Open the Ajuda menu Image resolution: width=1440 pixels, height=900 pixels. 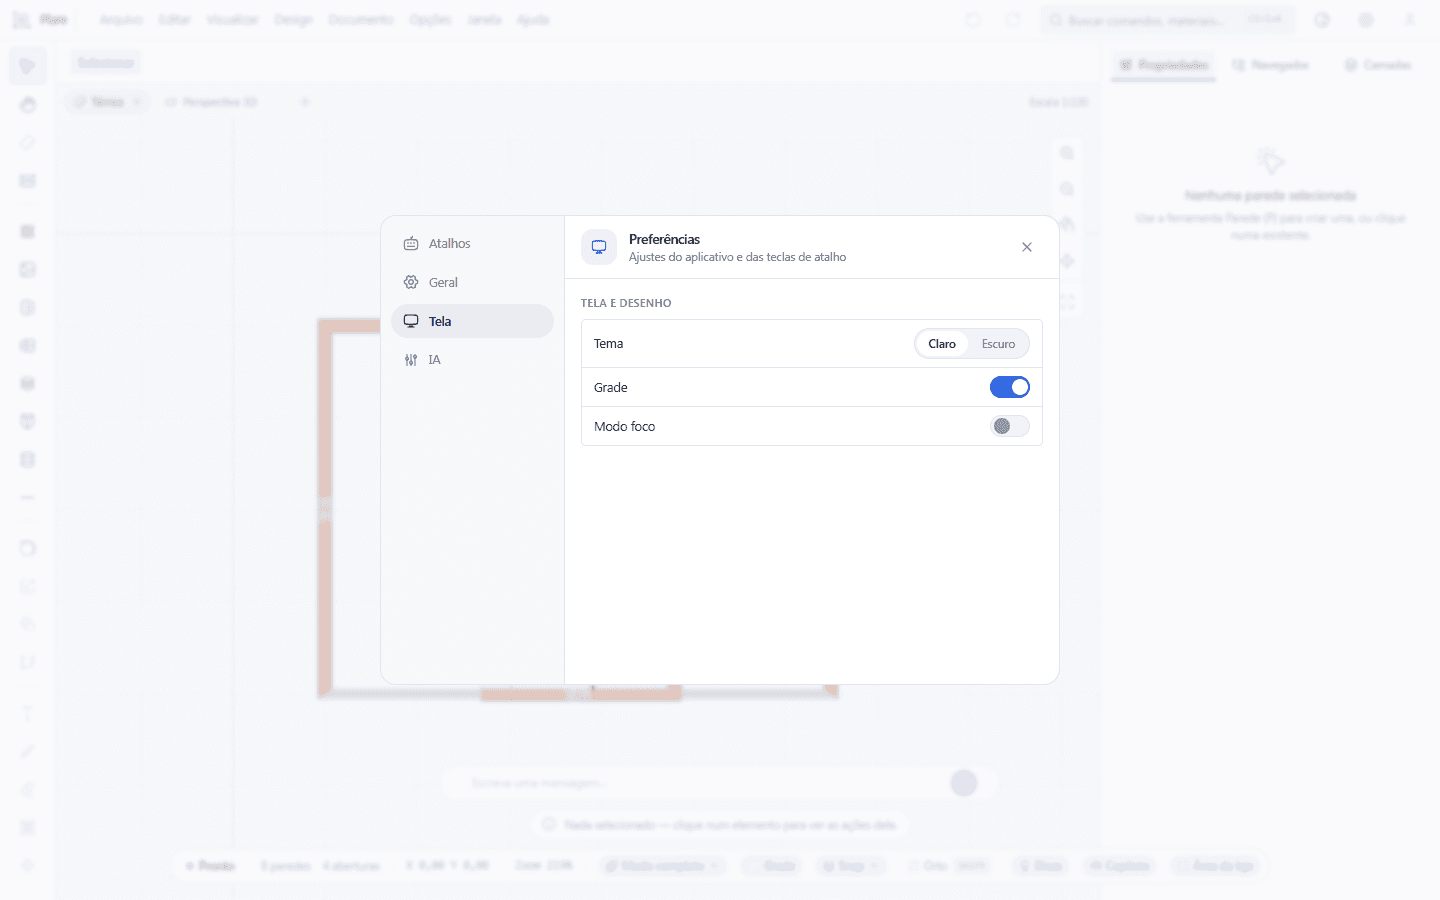pyautogui.click(x=533, y=20)
